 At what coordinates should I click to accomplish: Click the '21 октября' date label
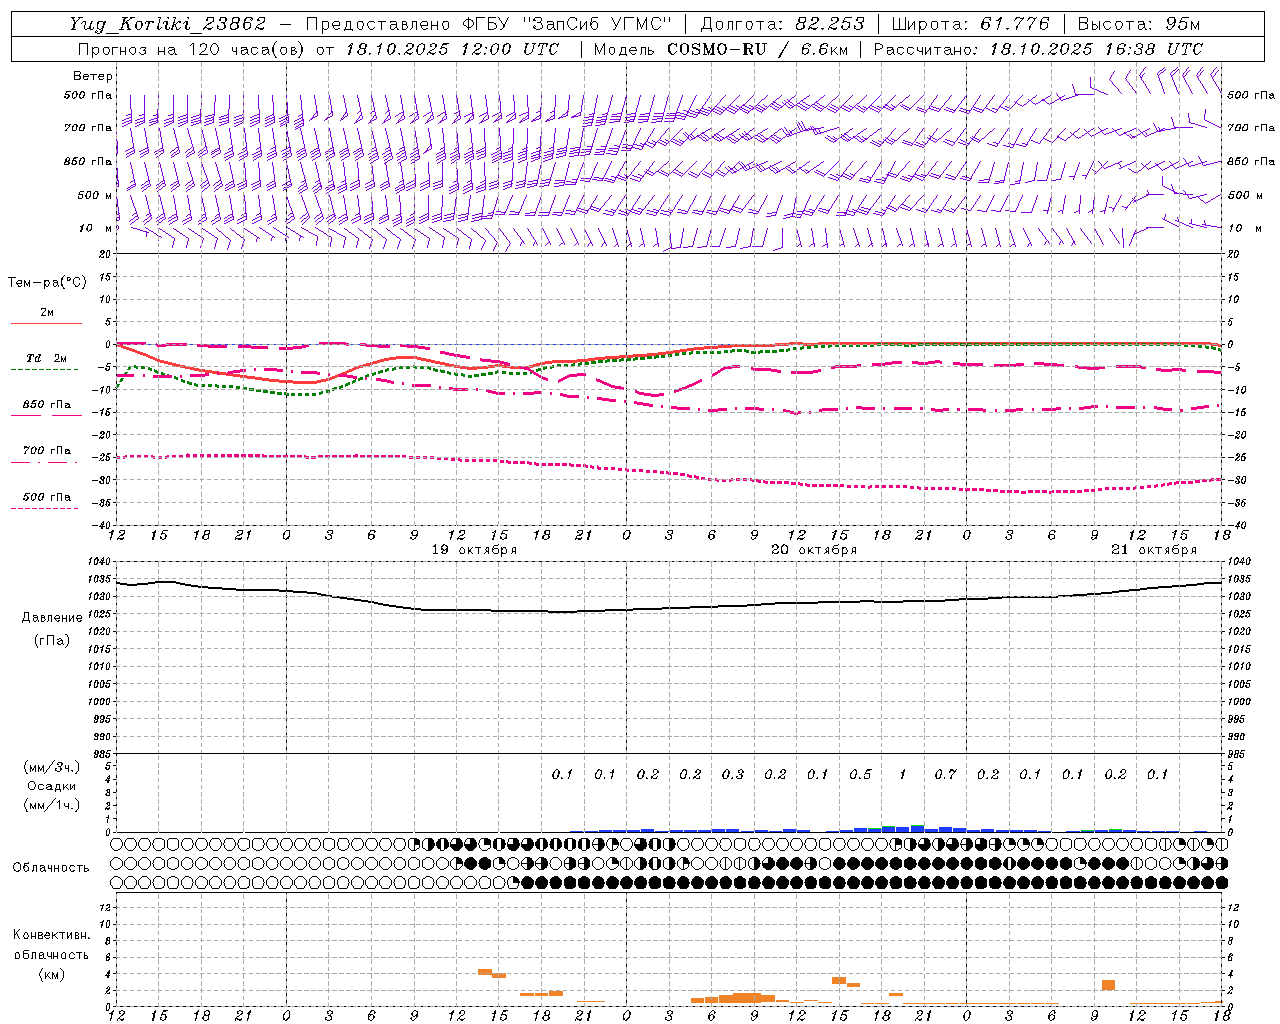coord(1154,550)
